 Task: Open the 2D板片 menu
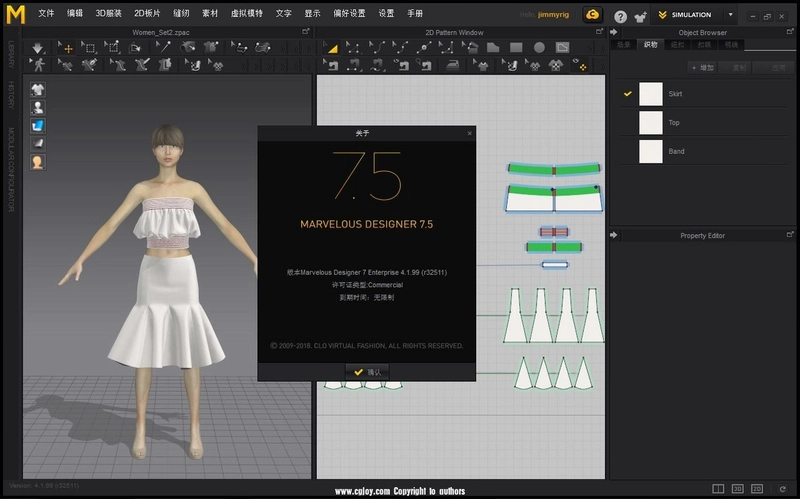click(x=147, y=13)
